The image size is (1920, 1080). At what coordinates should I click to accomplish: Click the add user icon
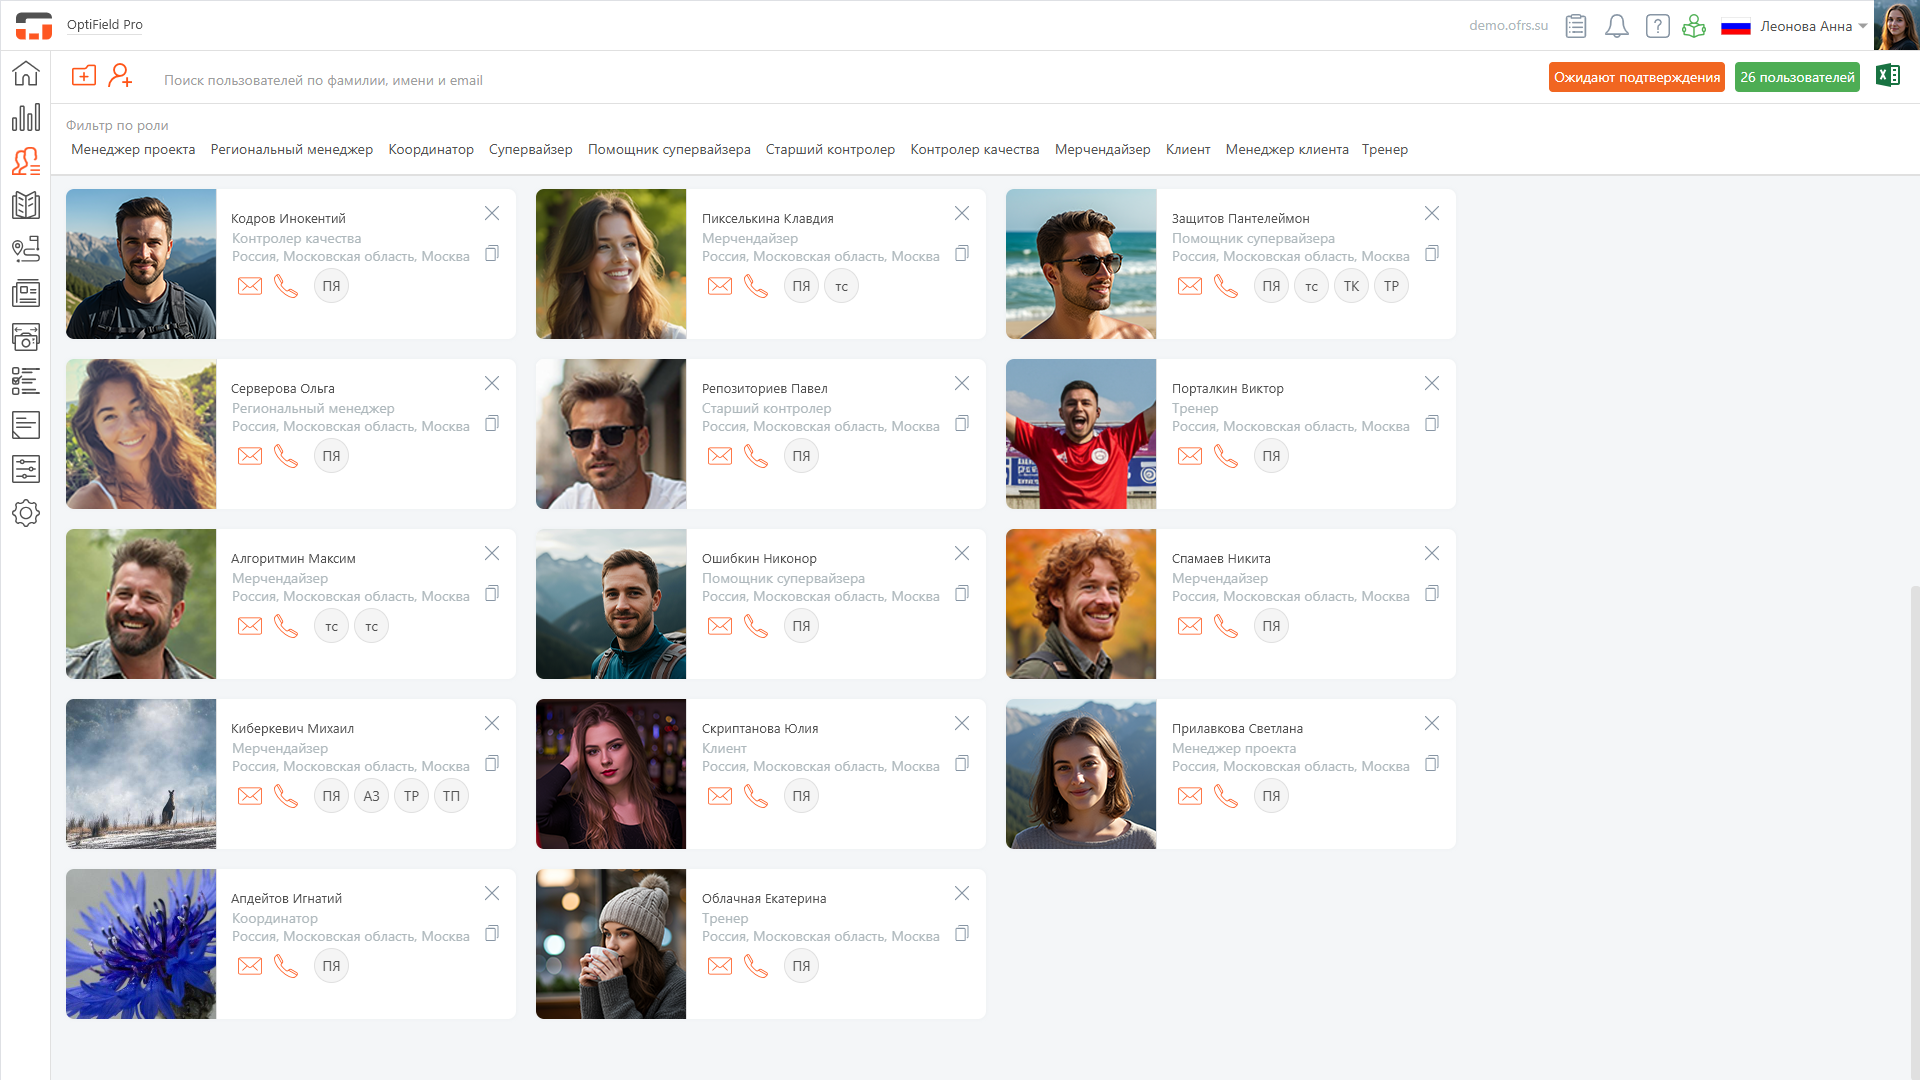pos(121,76)
